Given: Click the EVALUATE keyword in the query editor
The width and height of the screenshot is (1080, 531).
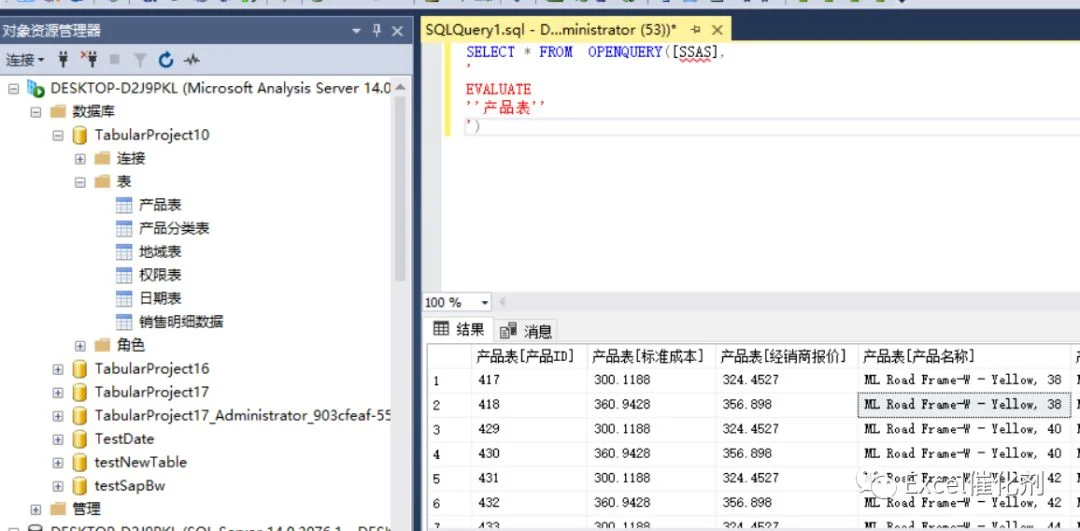Looking at the screenshot, I should 499,89.
